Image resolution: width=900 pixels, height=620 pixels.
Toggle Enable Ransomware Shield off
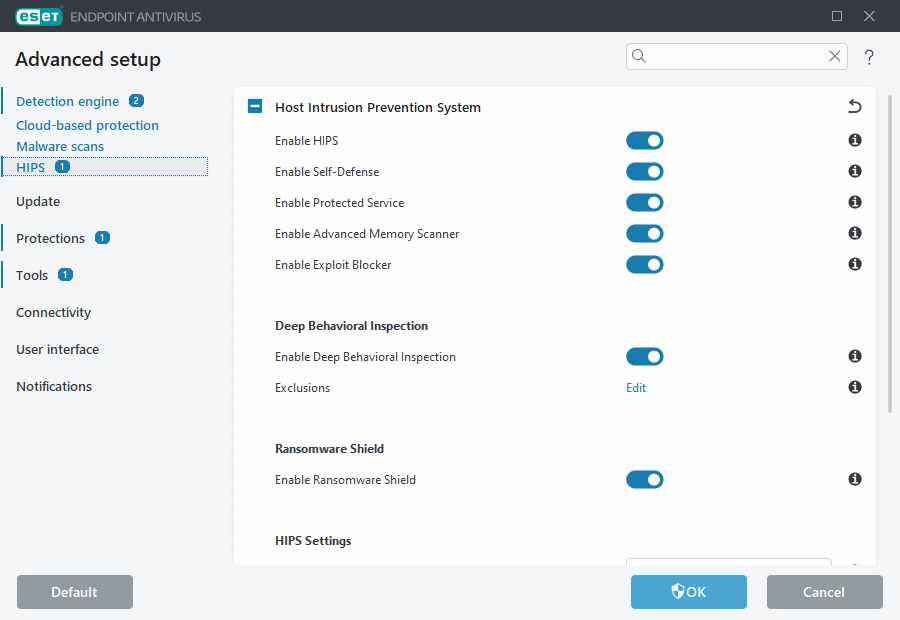tap(644, 479)
